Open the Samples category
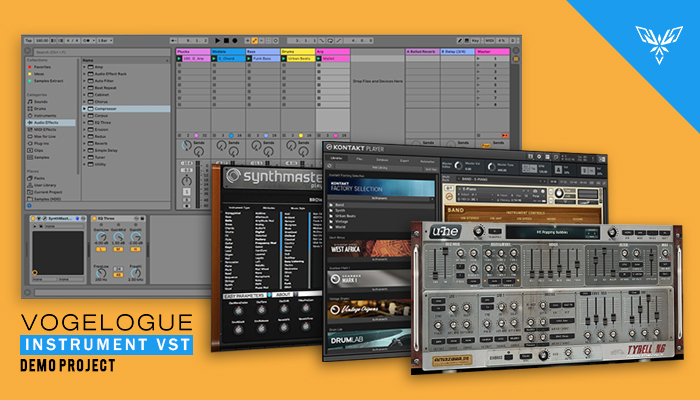The image size is (700, 400). (x=39, y=157)
